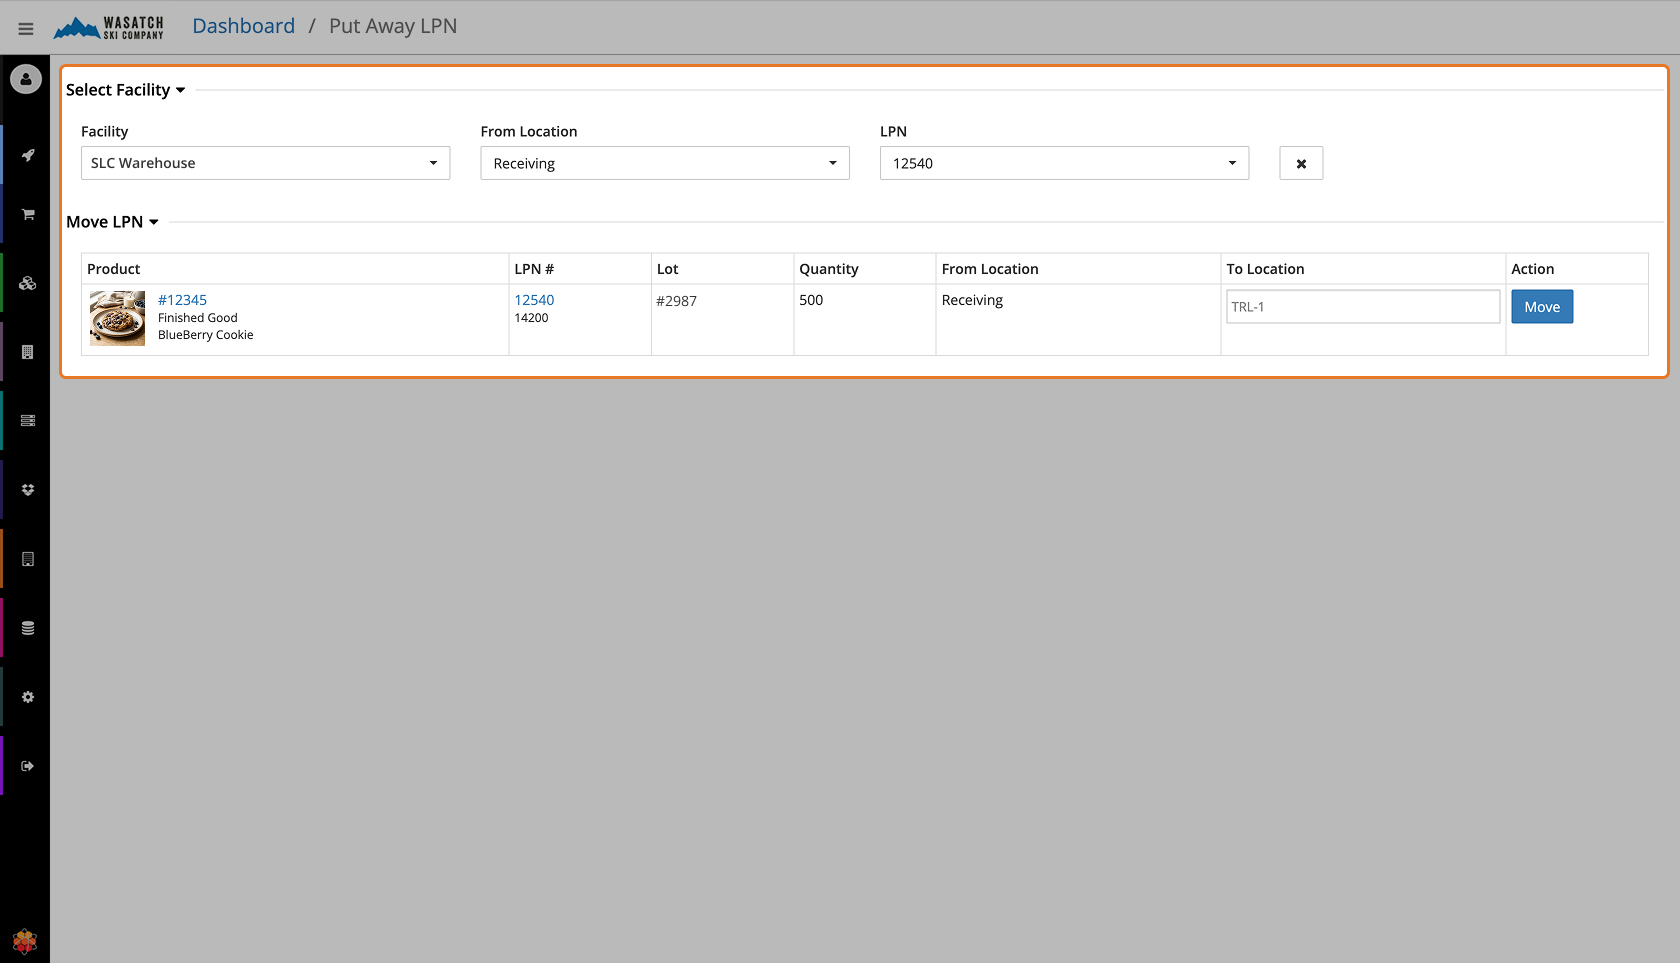The width and height of the screenshot is (1680, 963).
Task: Click the lot value #2987
Action: [x=676, y=301]
